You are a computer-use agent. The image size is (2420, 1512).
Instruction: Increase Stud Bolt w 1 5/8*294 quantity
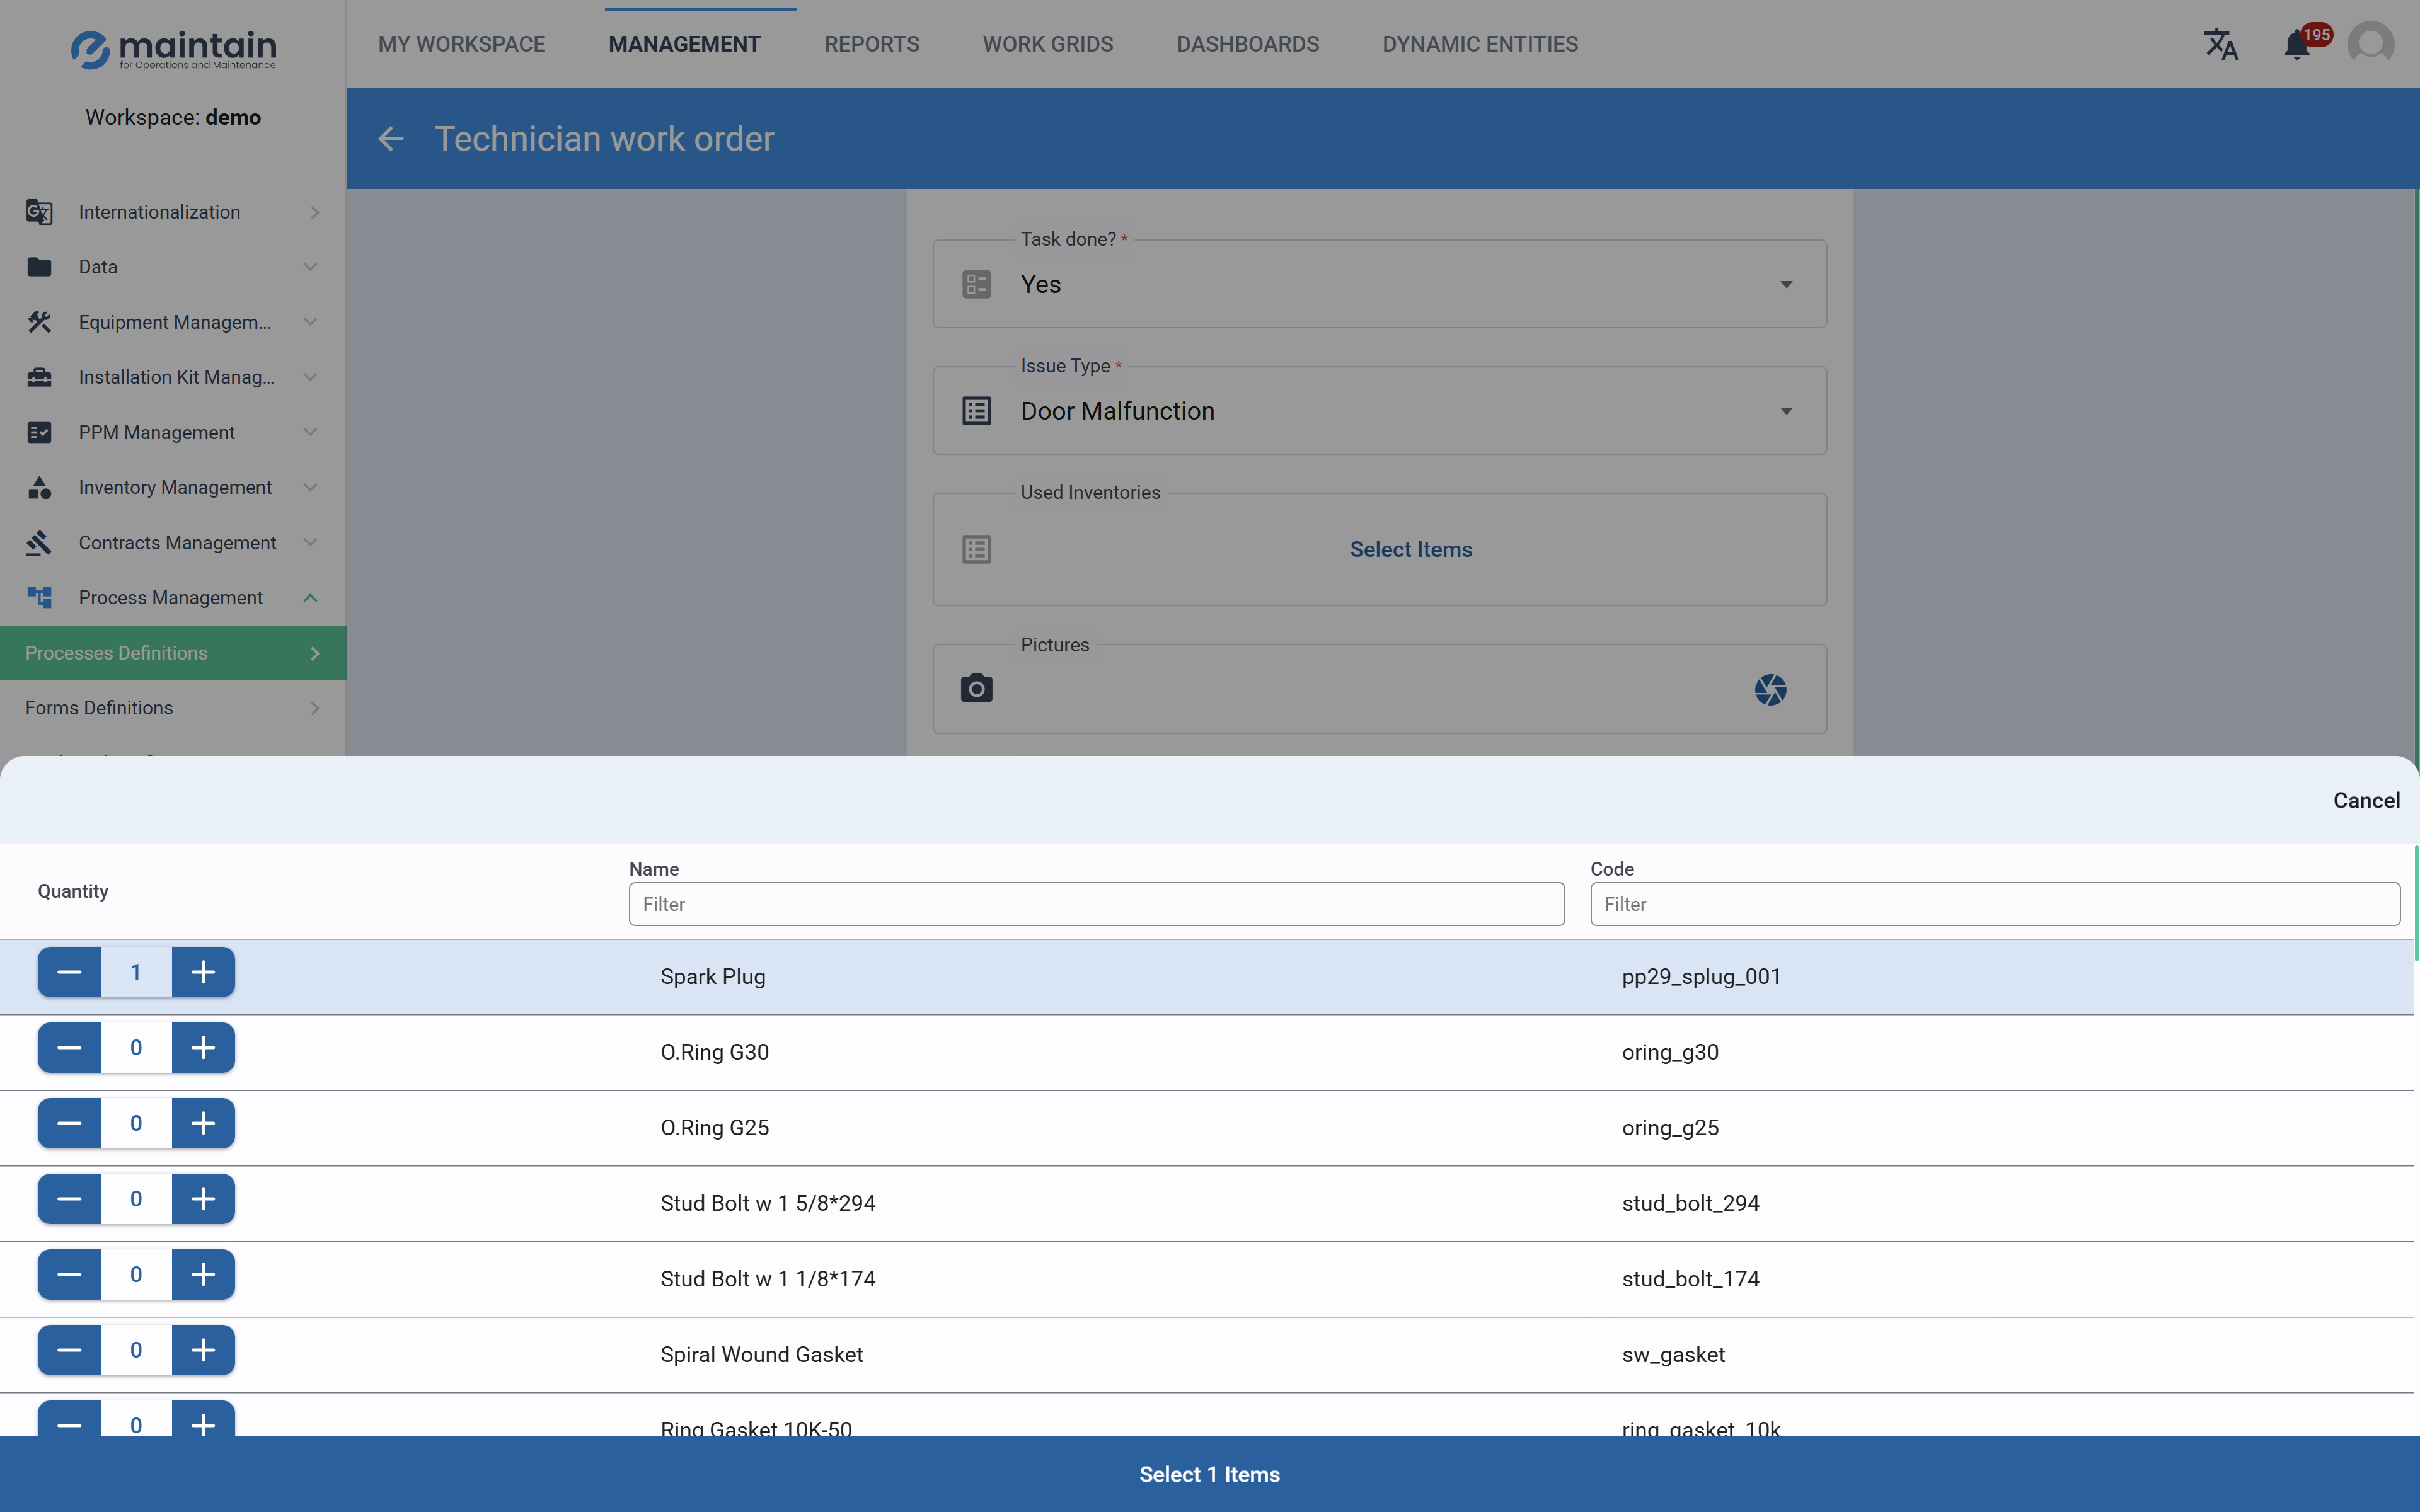click(203, 1199)
